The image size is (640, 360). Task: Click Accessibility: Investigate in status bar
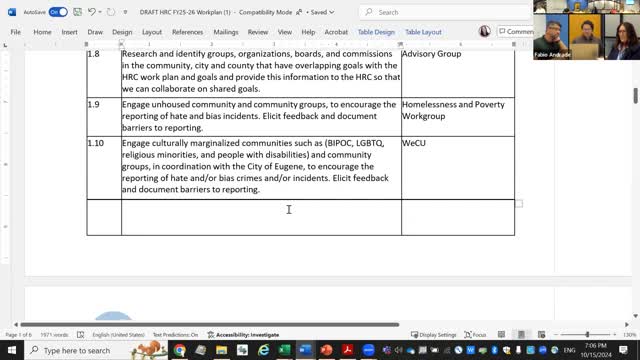[243, 335]
